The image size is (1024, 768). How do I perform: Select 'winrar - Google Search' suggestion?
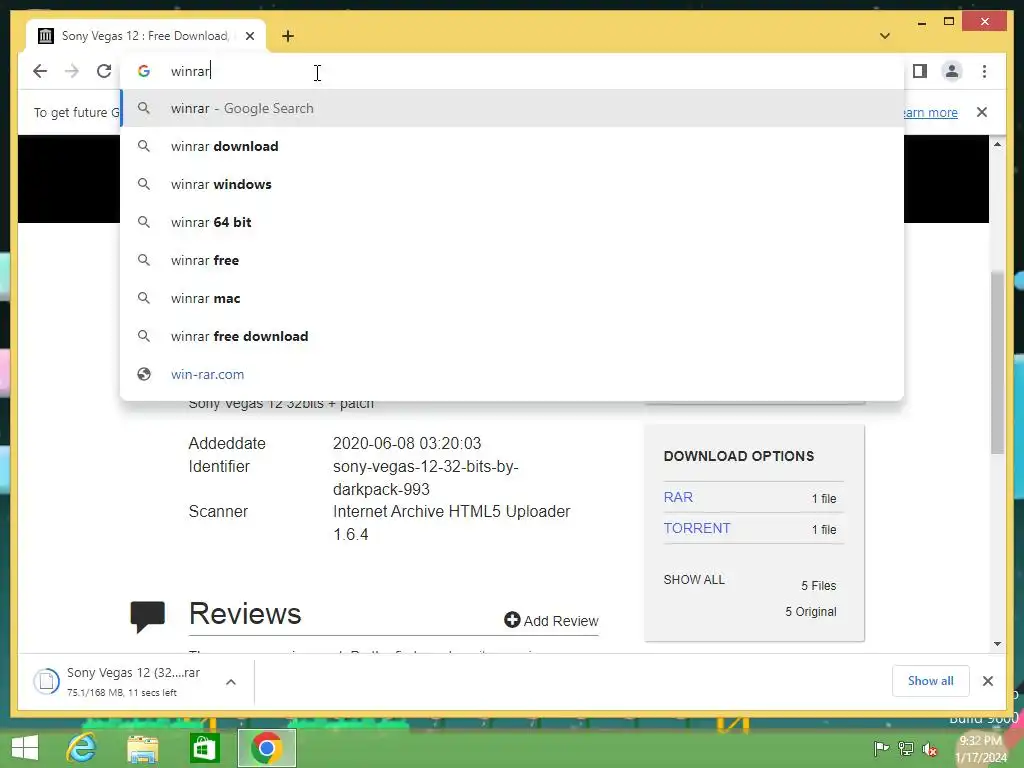513,108
